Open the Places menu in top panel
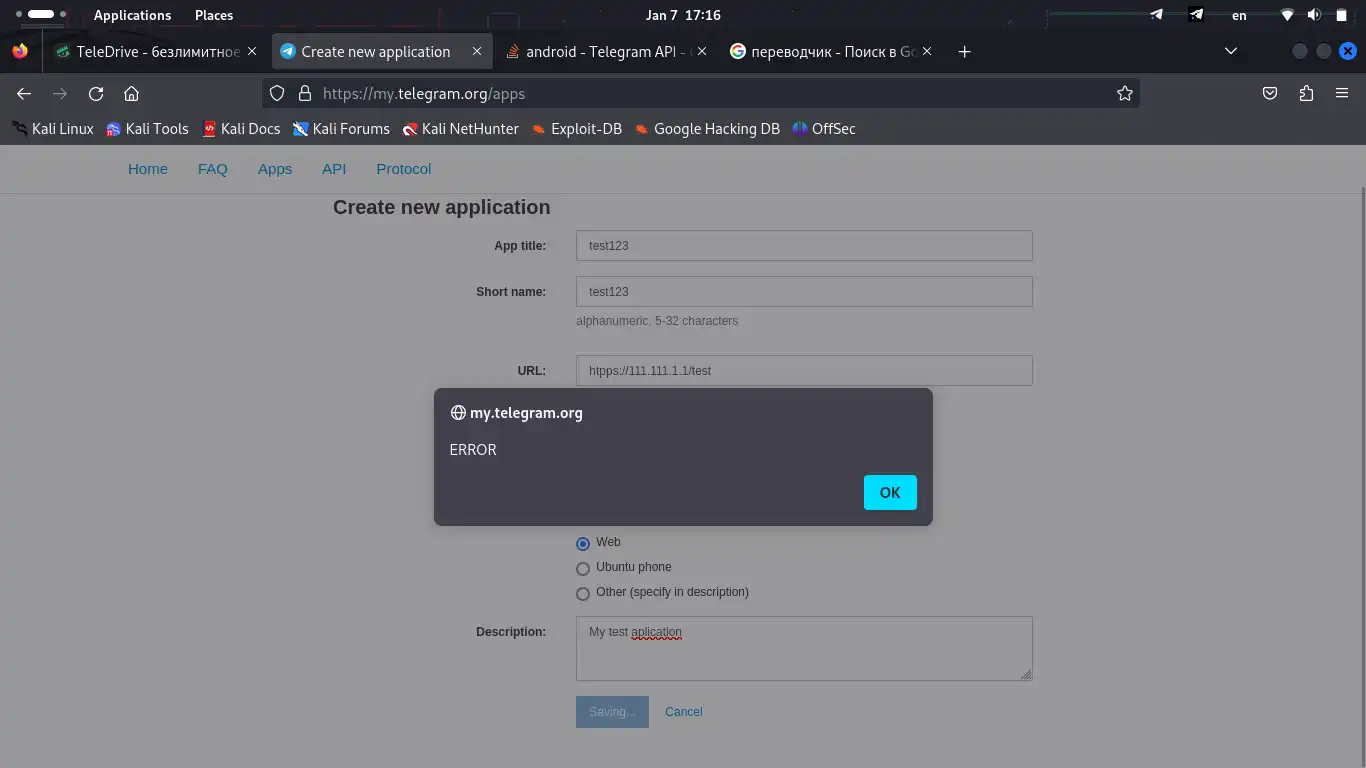 (x=214, y=15)
